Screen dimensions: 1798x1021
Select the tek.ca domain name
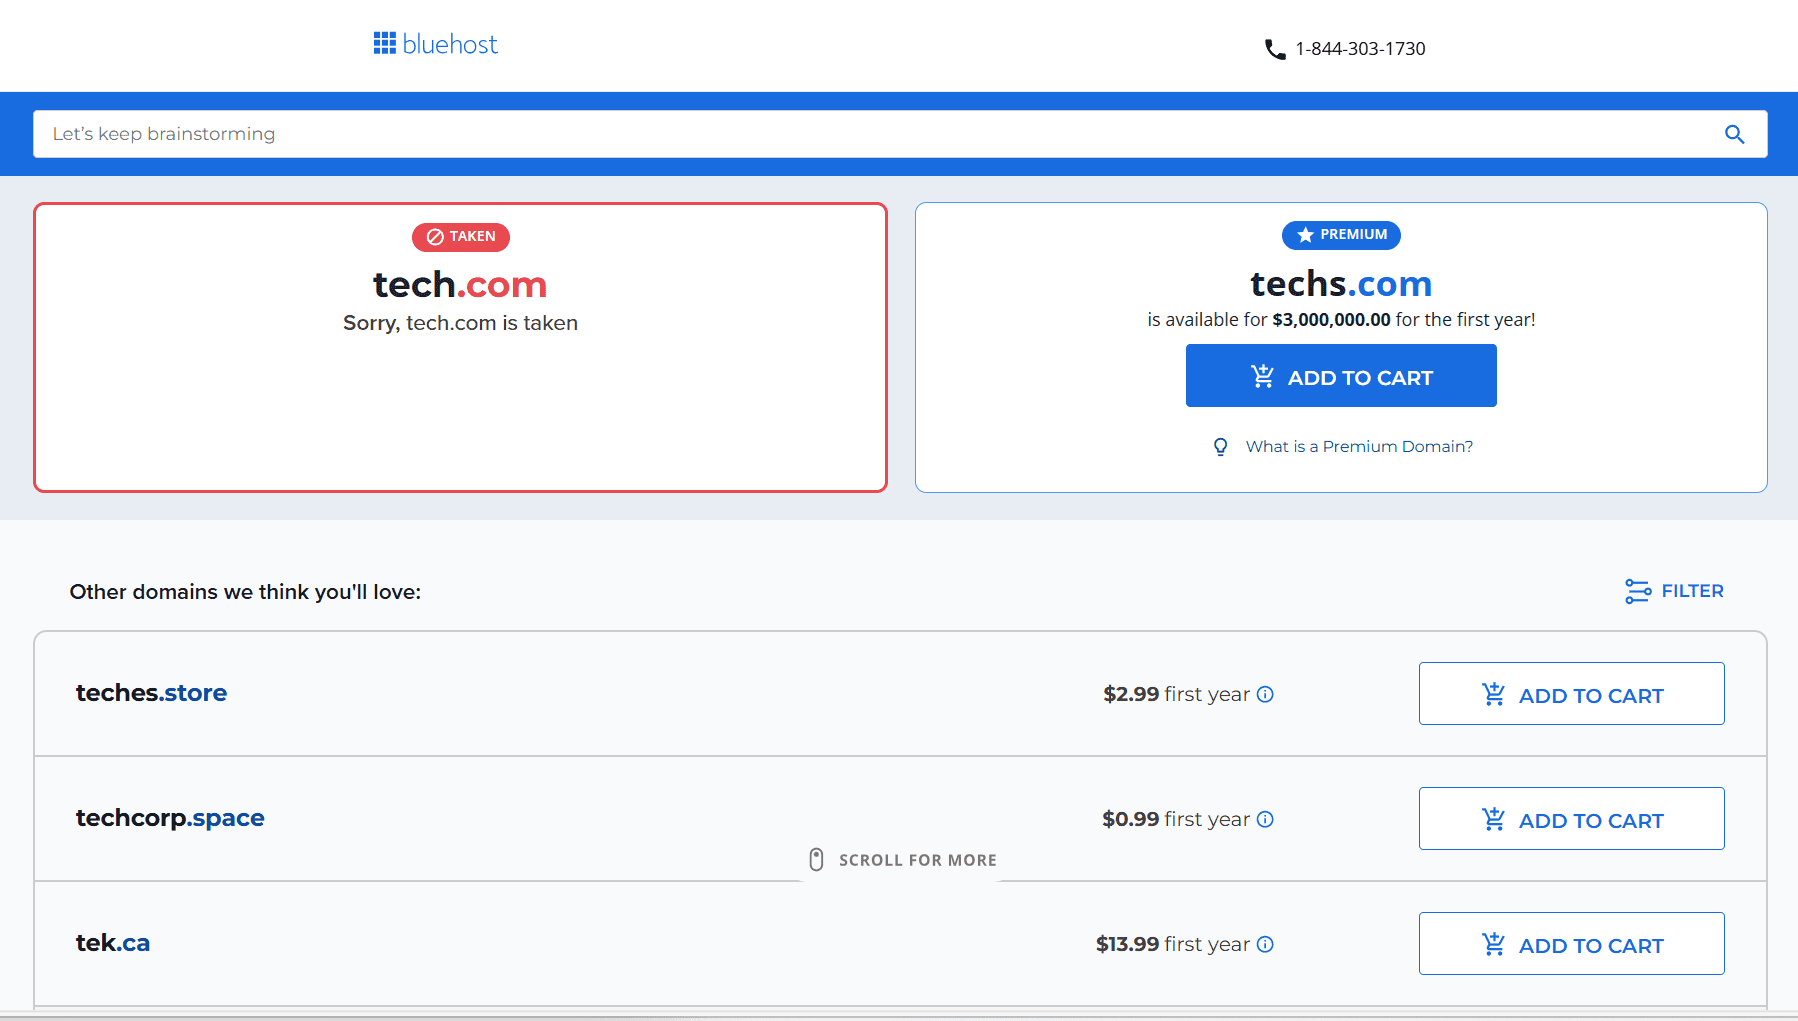pos(112,942)
